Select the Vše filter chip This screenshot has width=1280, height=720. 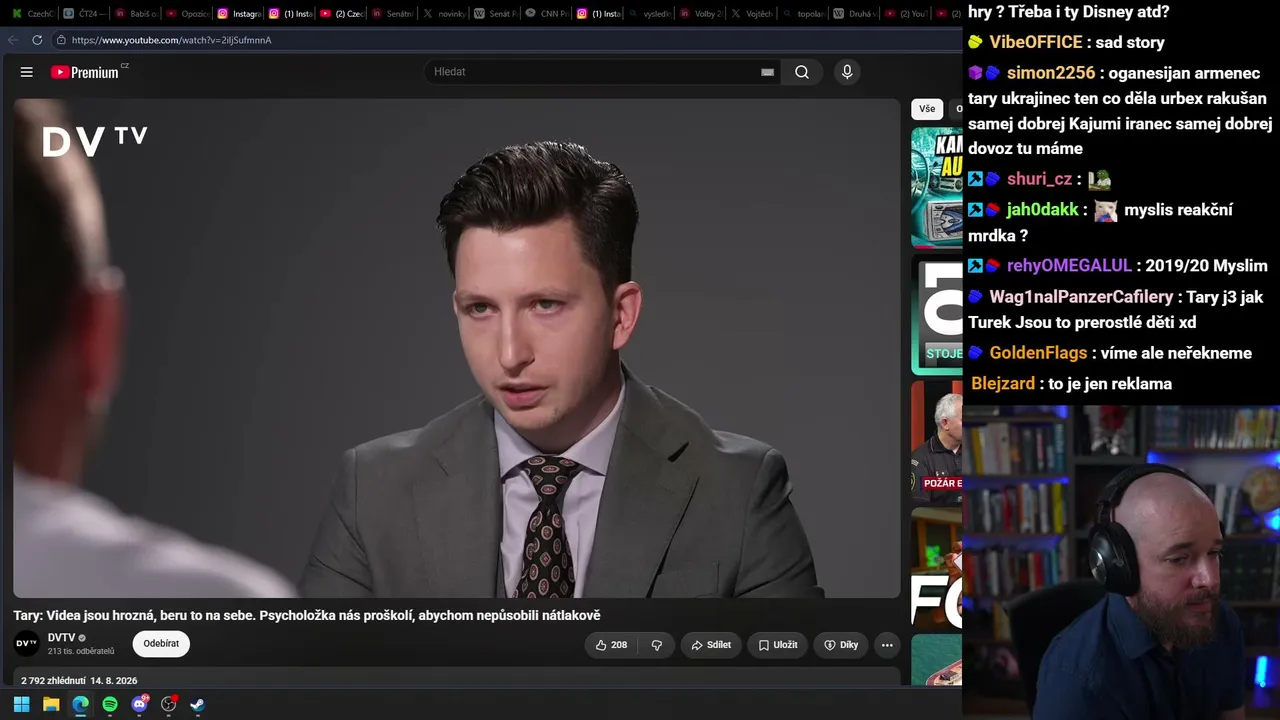[x=927, y=109]
